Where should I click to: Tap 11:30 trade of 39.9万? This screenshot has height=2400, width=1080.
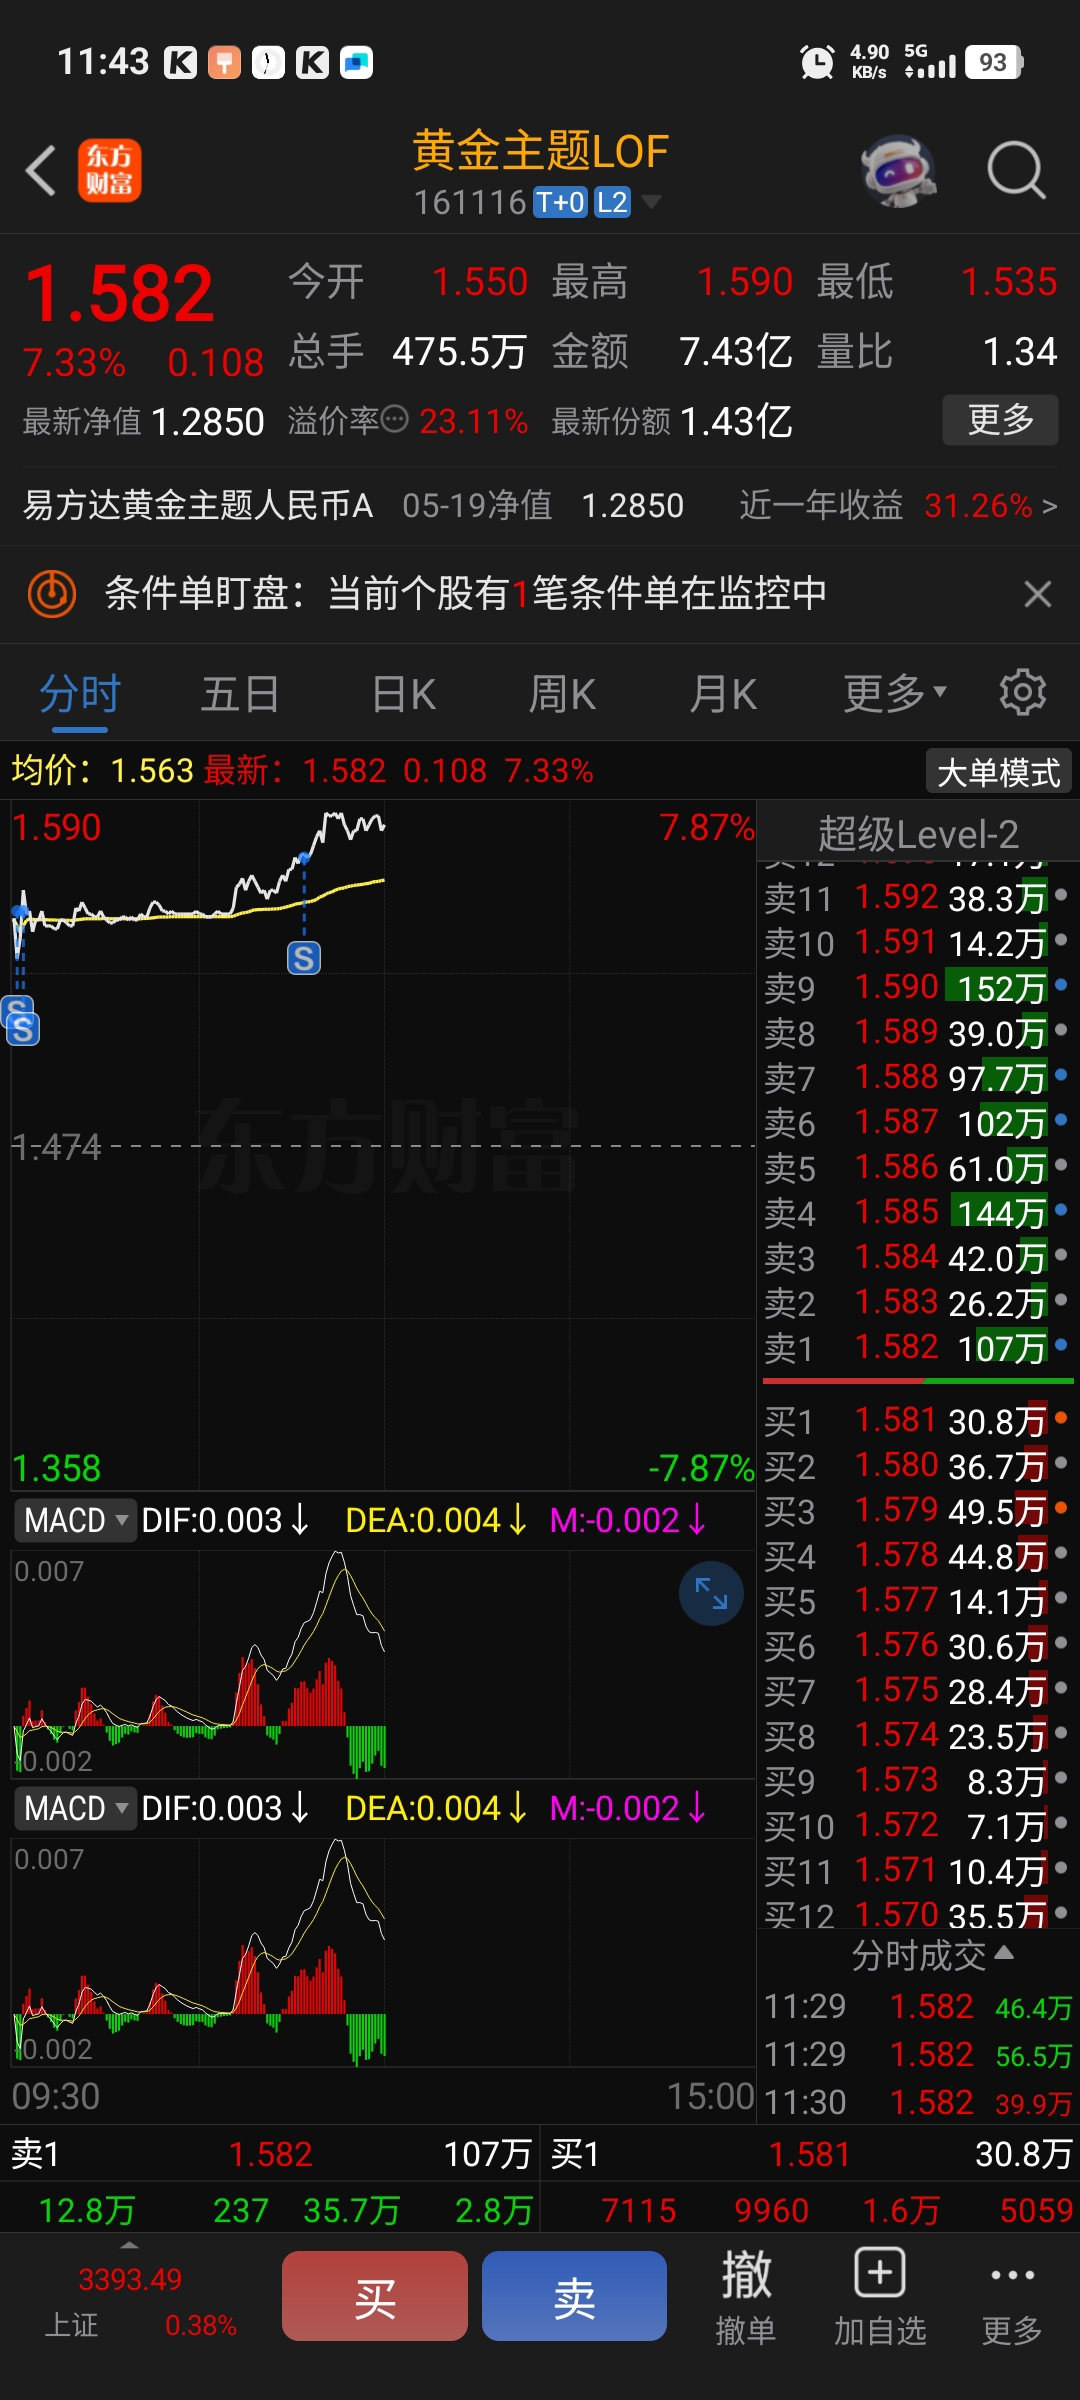point(916,2102)
